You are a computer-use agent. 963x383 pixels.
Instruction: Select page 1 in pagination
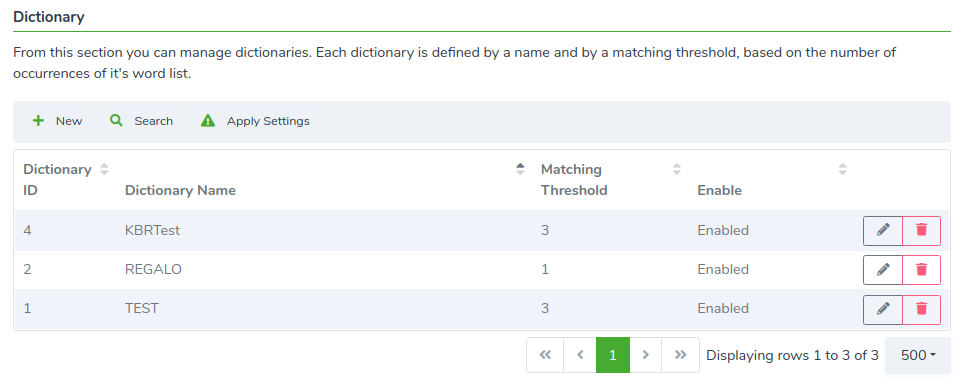pyautogui.click(x=612, y=355)
